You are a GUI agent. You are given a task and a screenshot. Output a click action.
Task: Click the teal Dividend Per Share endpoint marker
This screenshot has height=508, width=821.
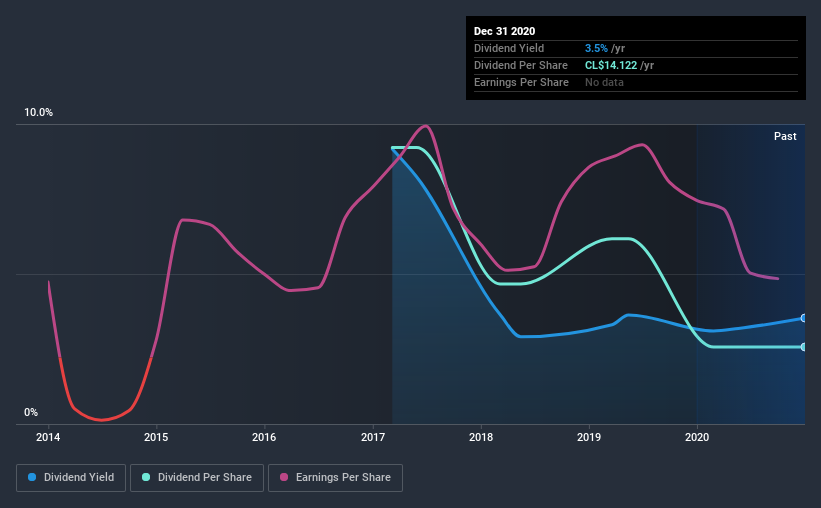click(804, 347)
